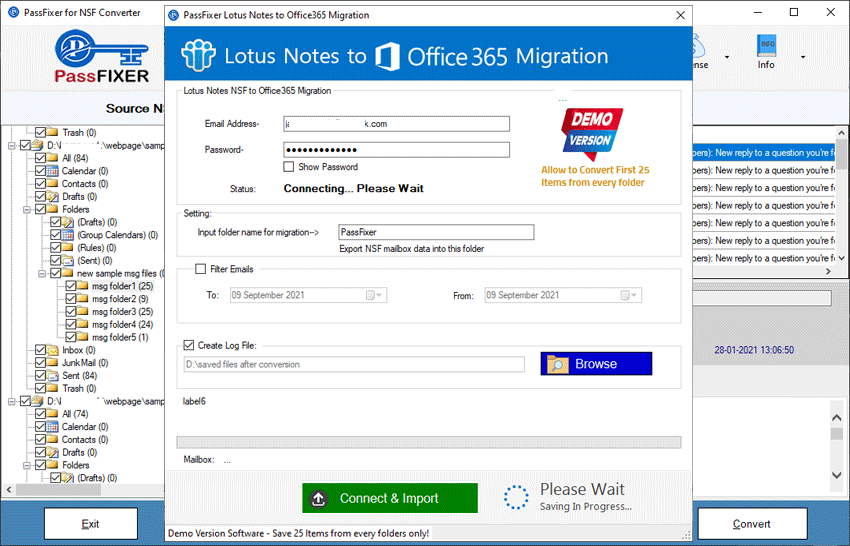Click the PassFixer key logo
Image resolution: width=850 pixels, height=546 pixels.
click(101, 57)
